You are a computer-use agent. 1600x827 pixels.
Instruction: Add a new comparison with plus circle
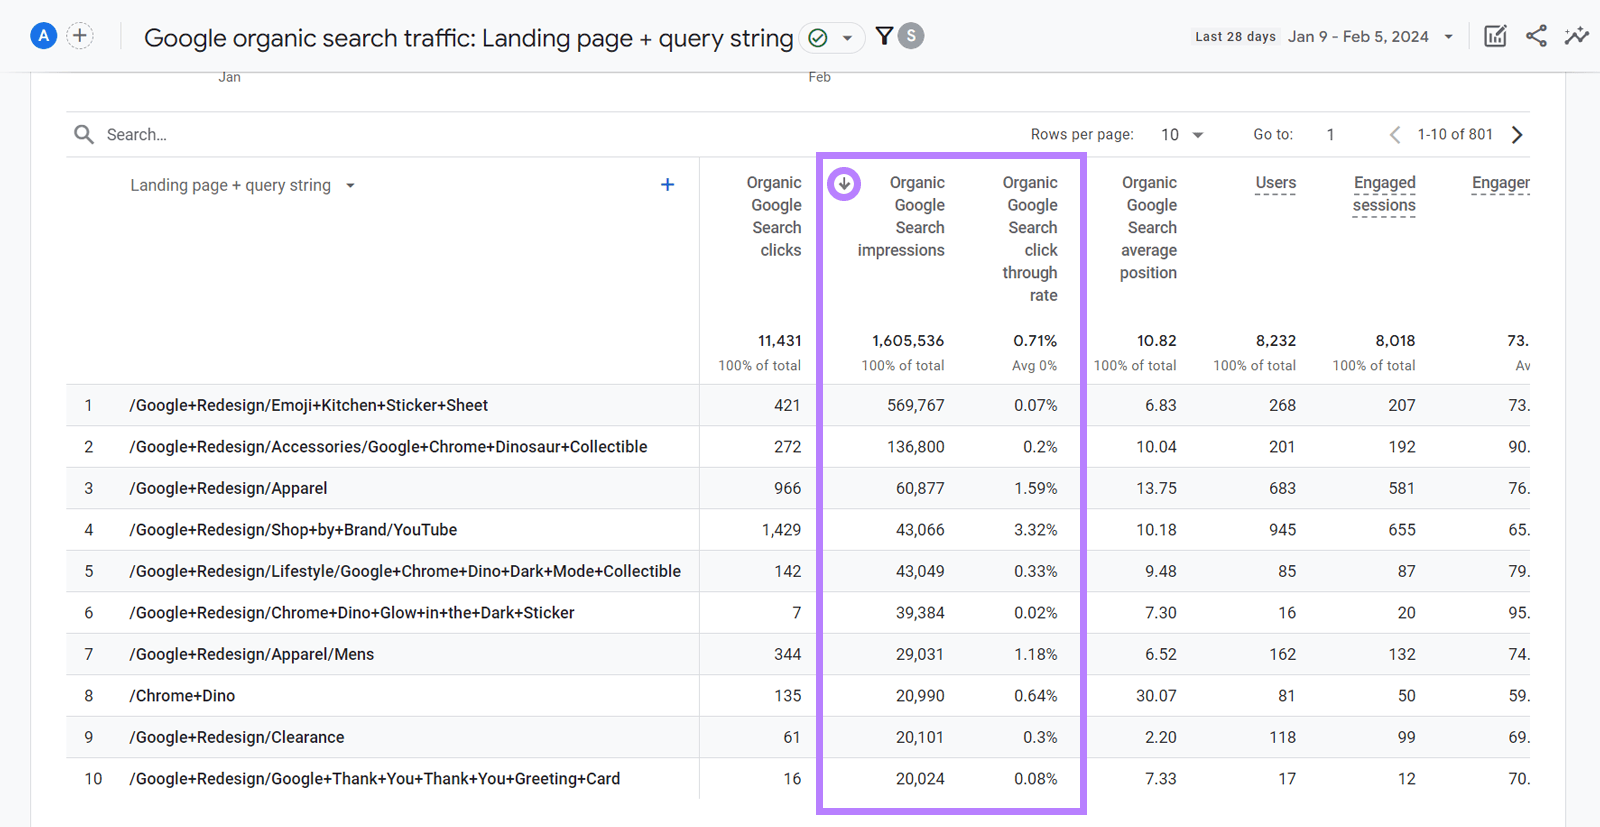[80, 36]
